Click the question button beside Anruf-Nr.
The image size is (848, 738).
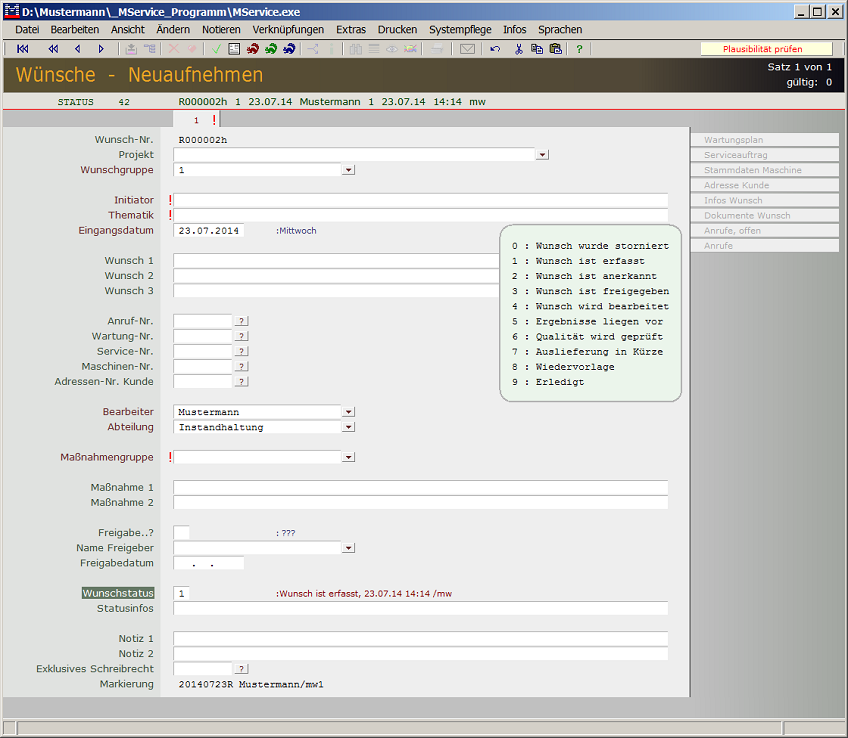pyautogui.click(x=241, y=321)
